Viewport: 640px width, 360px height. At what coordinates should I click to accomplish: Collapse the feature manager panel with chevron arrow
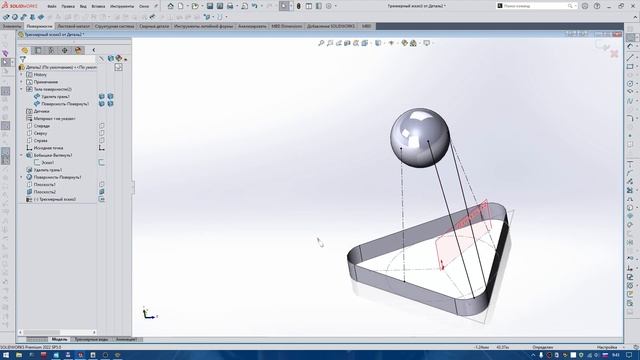(x=93, y=50)
